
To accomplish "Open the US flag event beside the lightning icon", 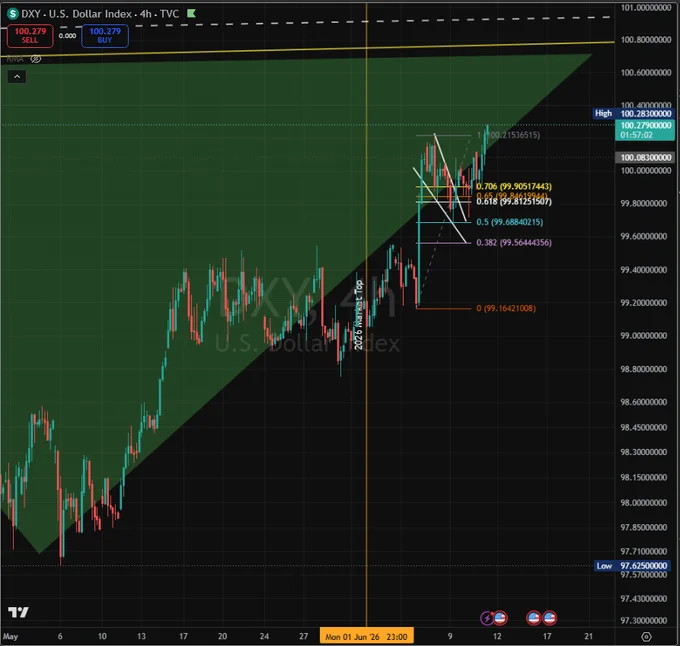I will (500, 618).
